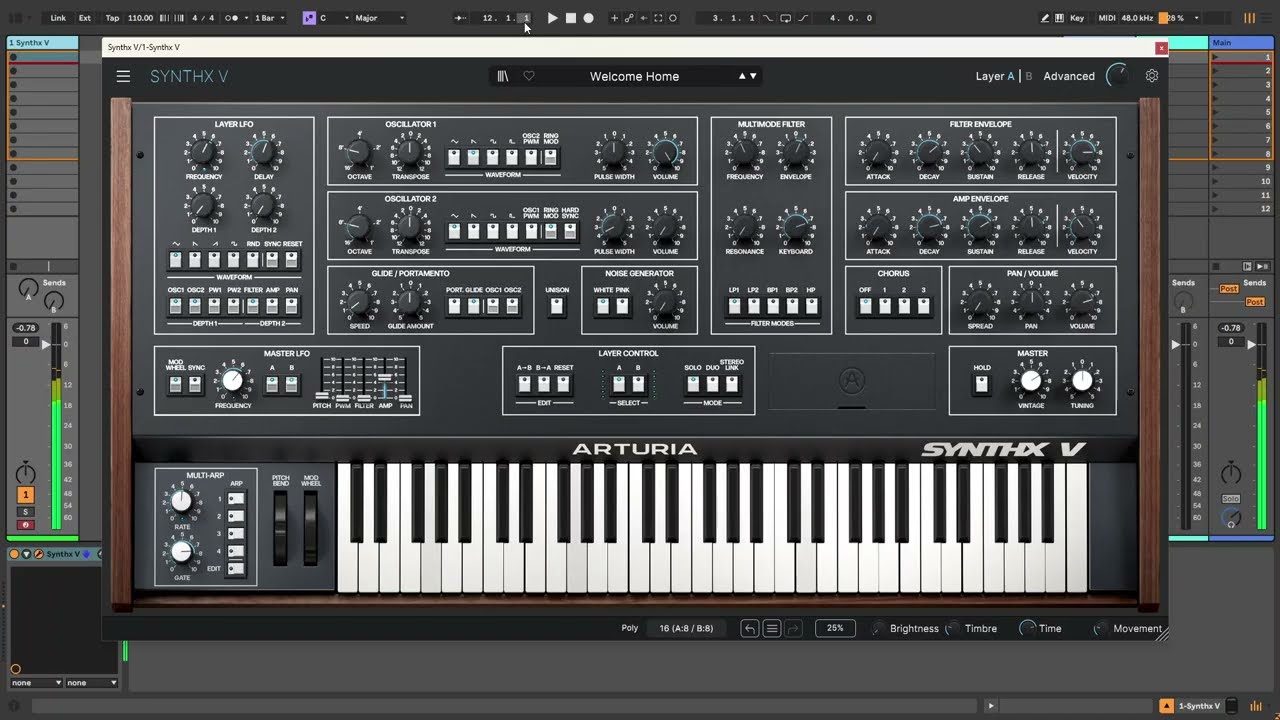
Task: Toggle Multi-Arp switch 1
Action: 236,498
